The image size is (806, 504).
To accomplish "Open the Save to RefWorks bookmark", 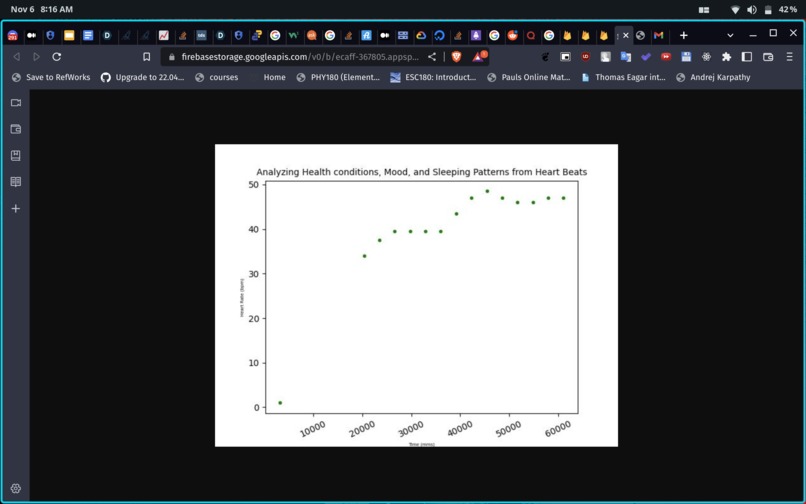I will pos(51,77).
